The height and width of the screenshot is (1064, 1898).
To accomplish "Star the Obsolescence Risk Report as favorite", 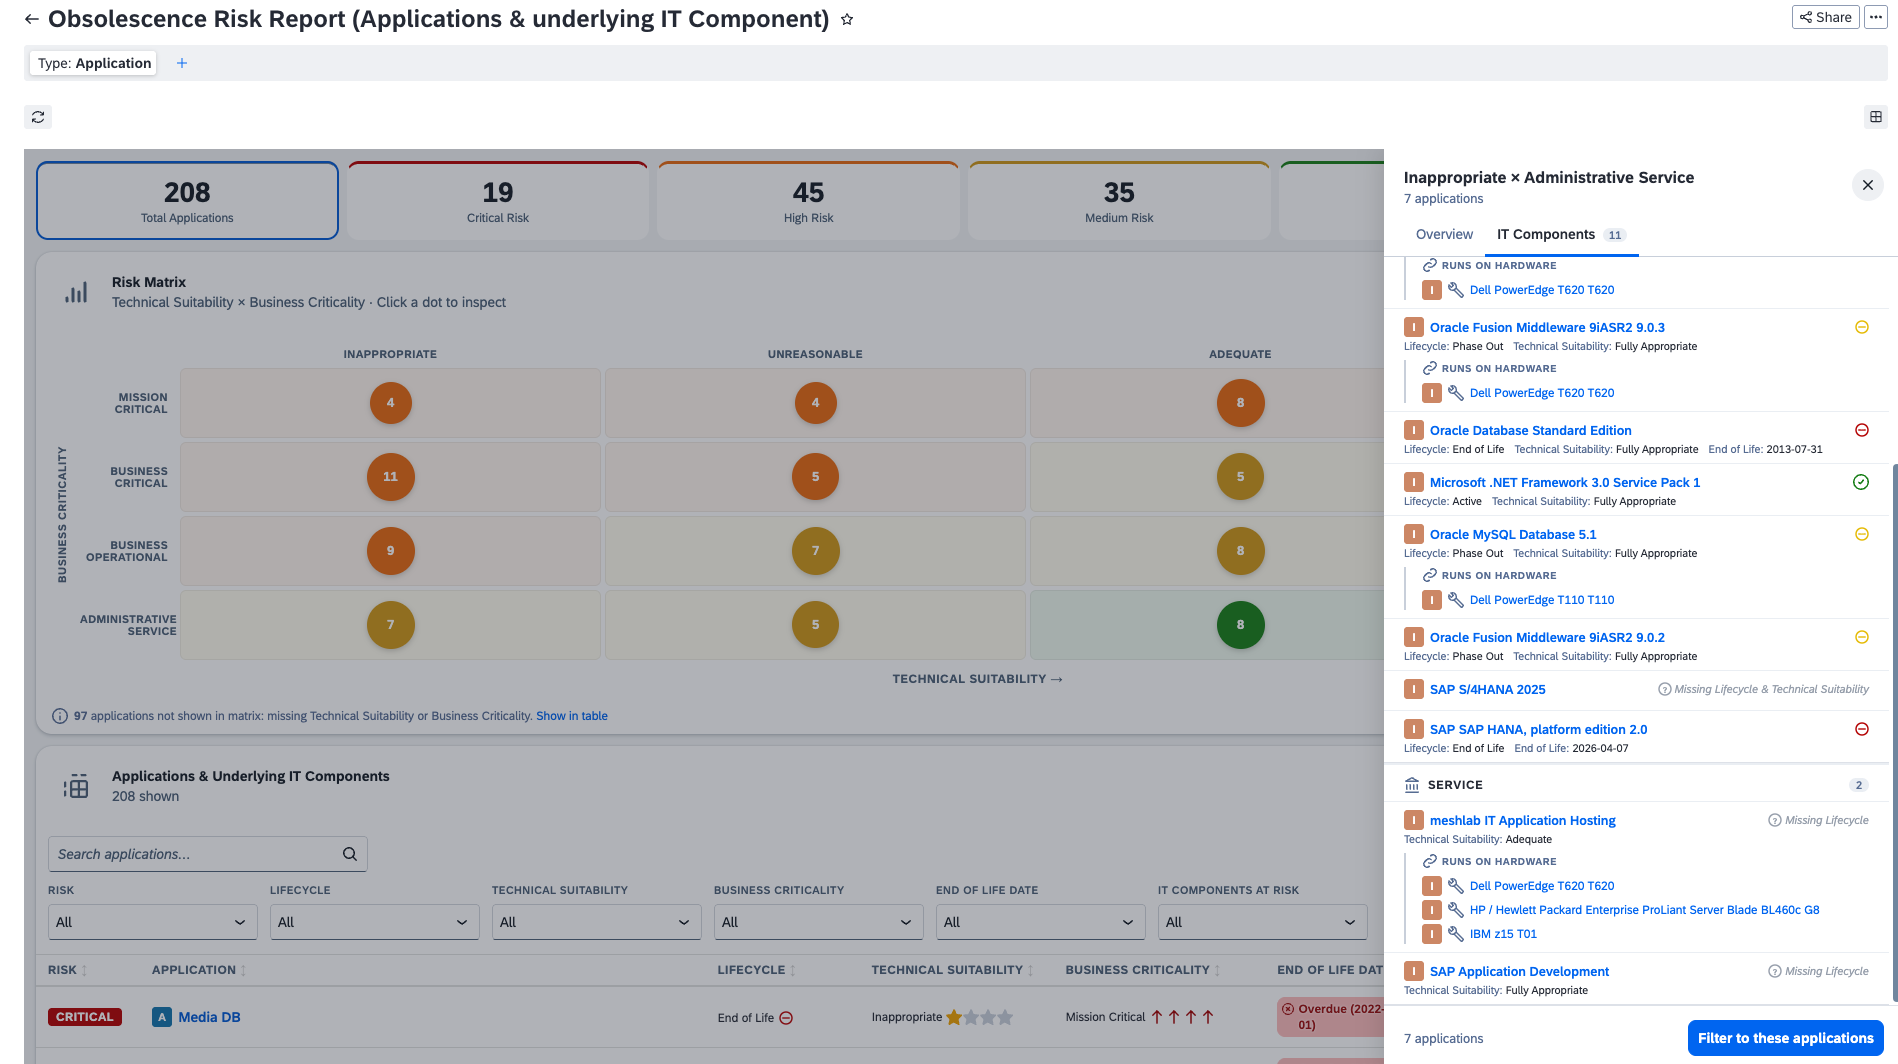I will (x=847, y=19).
